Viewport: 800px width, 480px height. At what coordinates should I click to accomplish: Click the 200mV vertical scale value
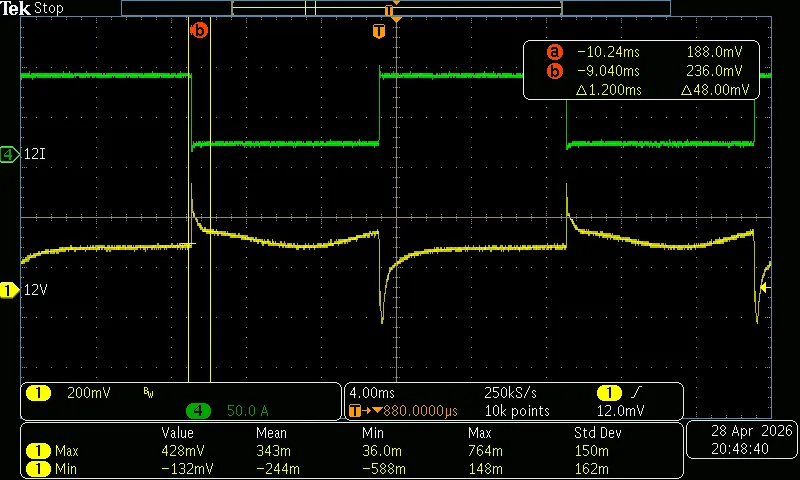click(89, 393)
